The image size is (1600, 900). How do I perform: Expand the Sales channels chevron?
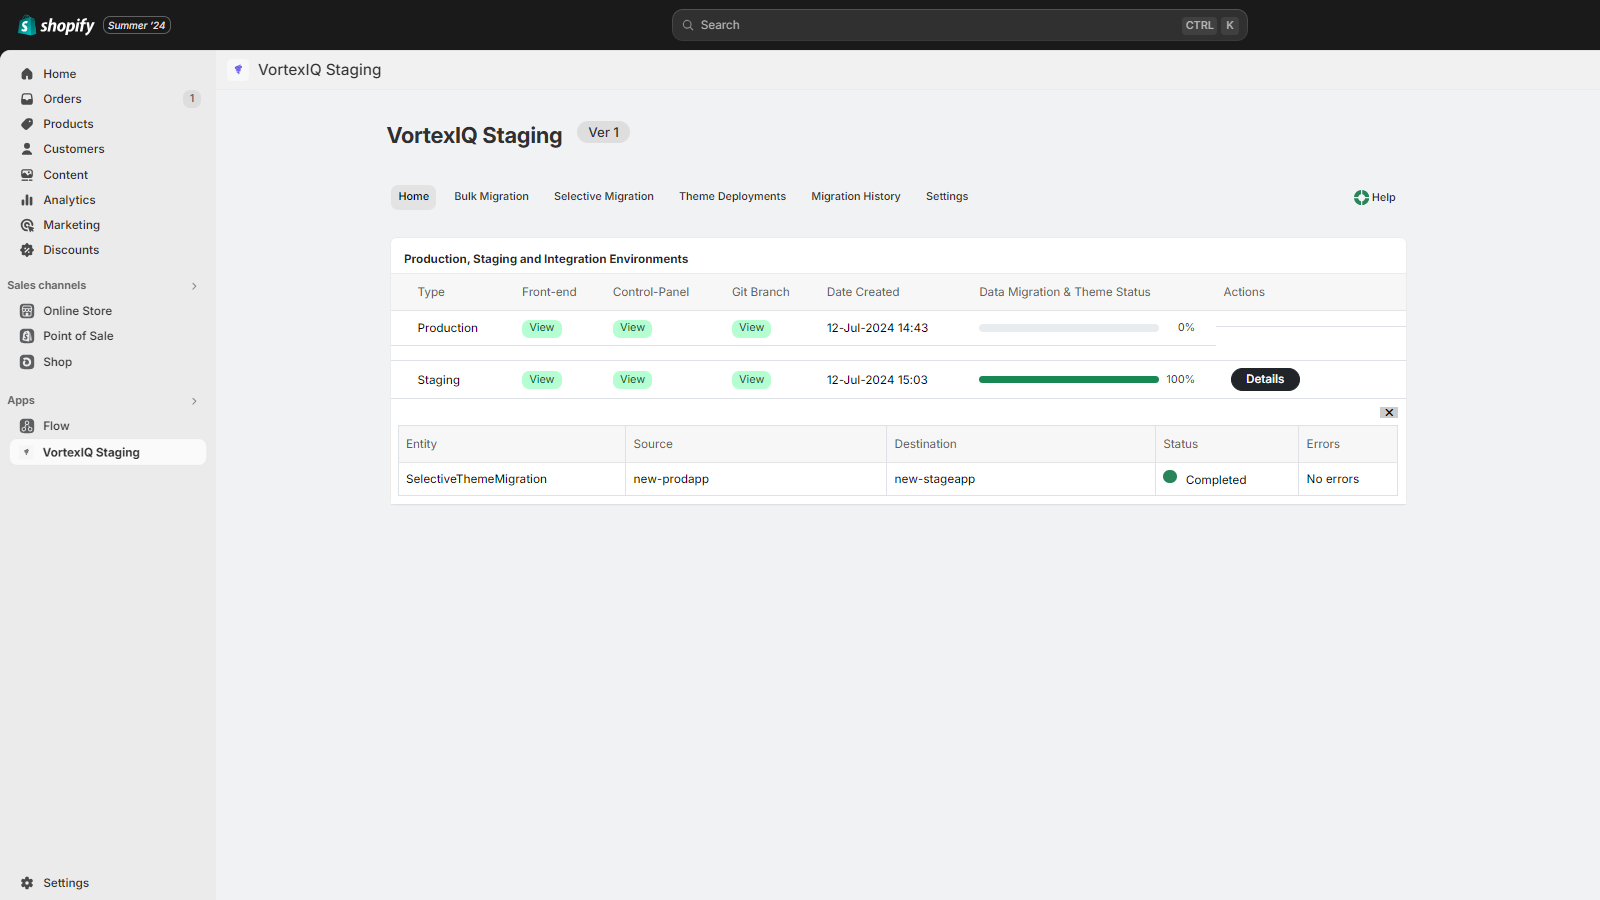tap(194, 286)
